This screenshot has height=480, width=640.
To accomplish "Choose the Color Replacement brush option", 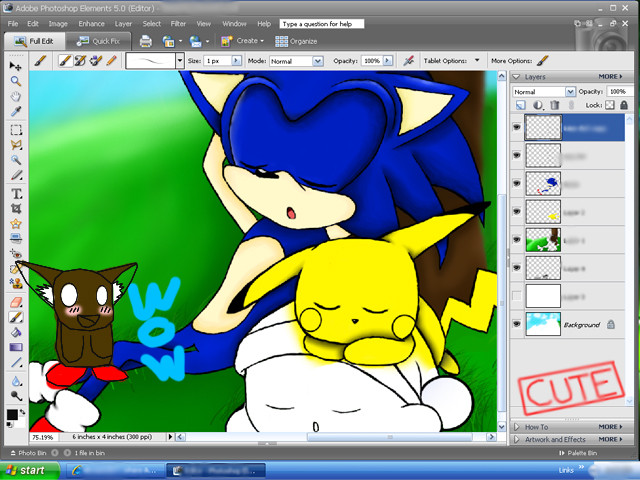I will point(96,61).
